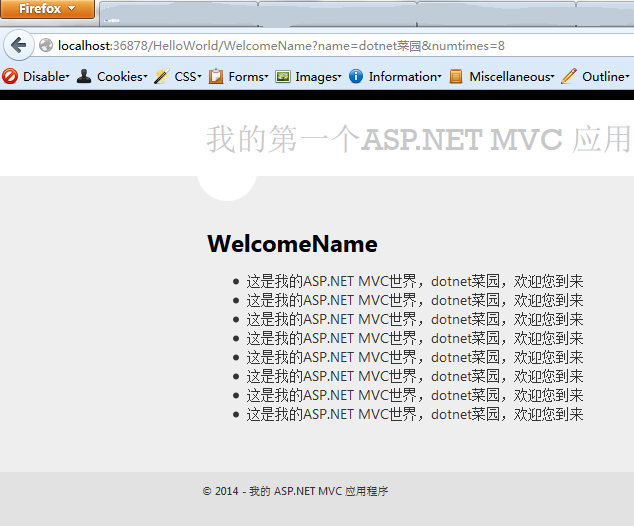Viewport: 634px width, 526px height.
Task: Click the red Disable icon
Action: (10, 76)
